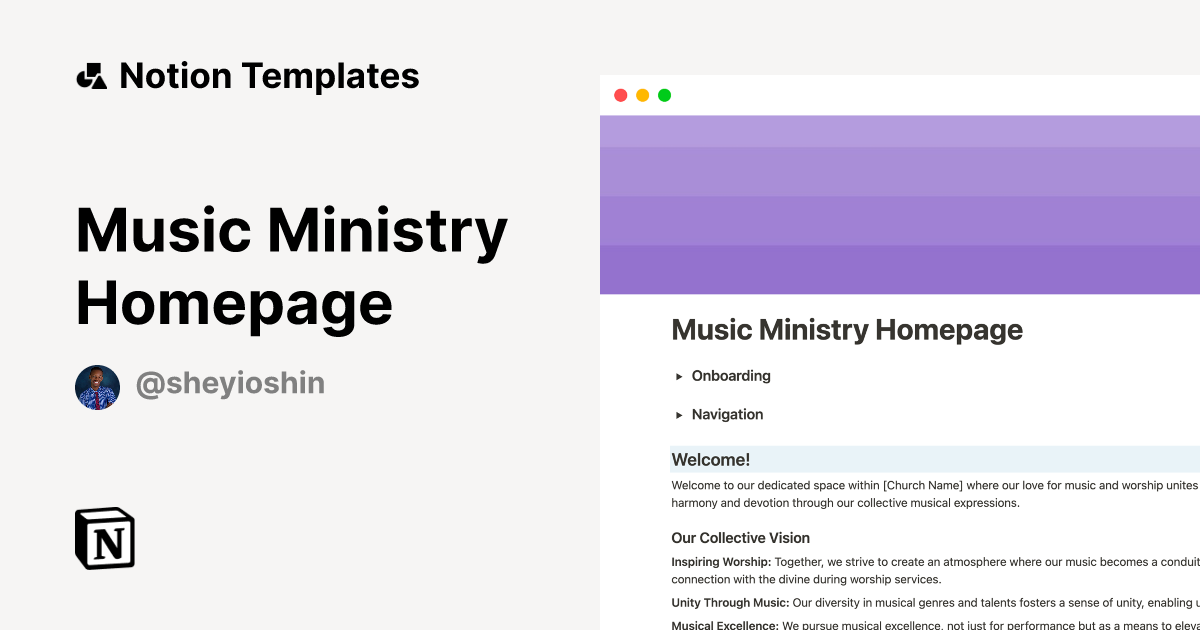The width and height of the screenshot is (1200, 630).
Task: Expand the Onboarding section
Action: 731,376
